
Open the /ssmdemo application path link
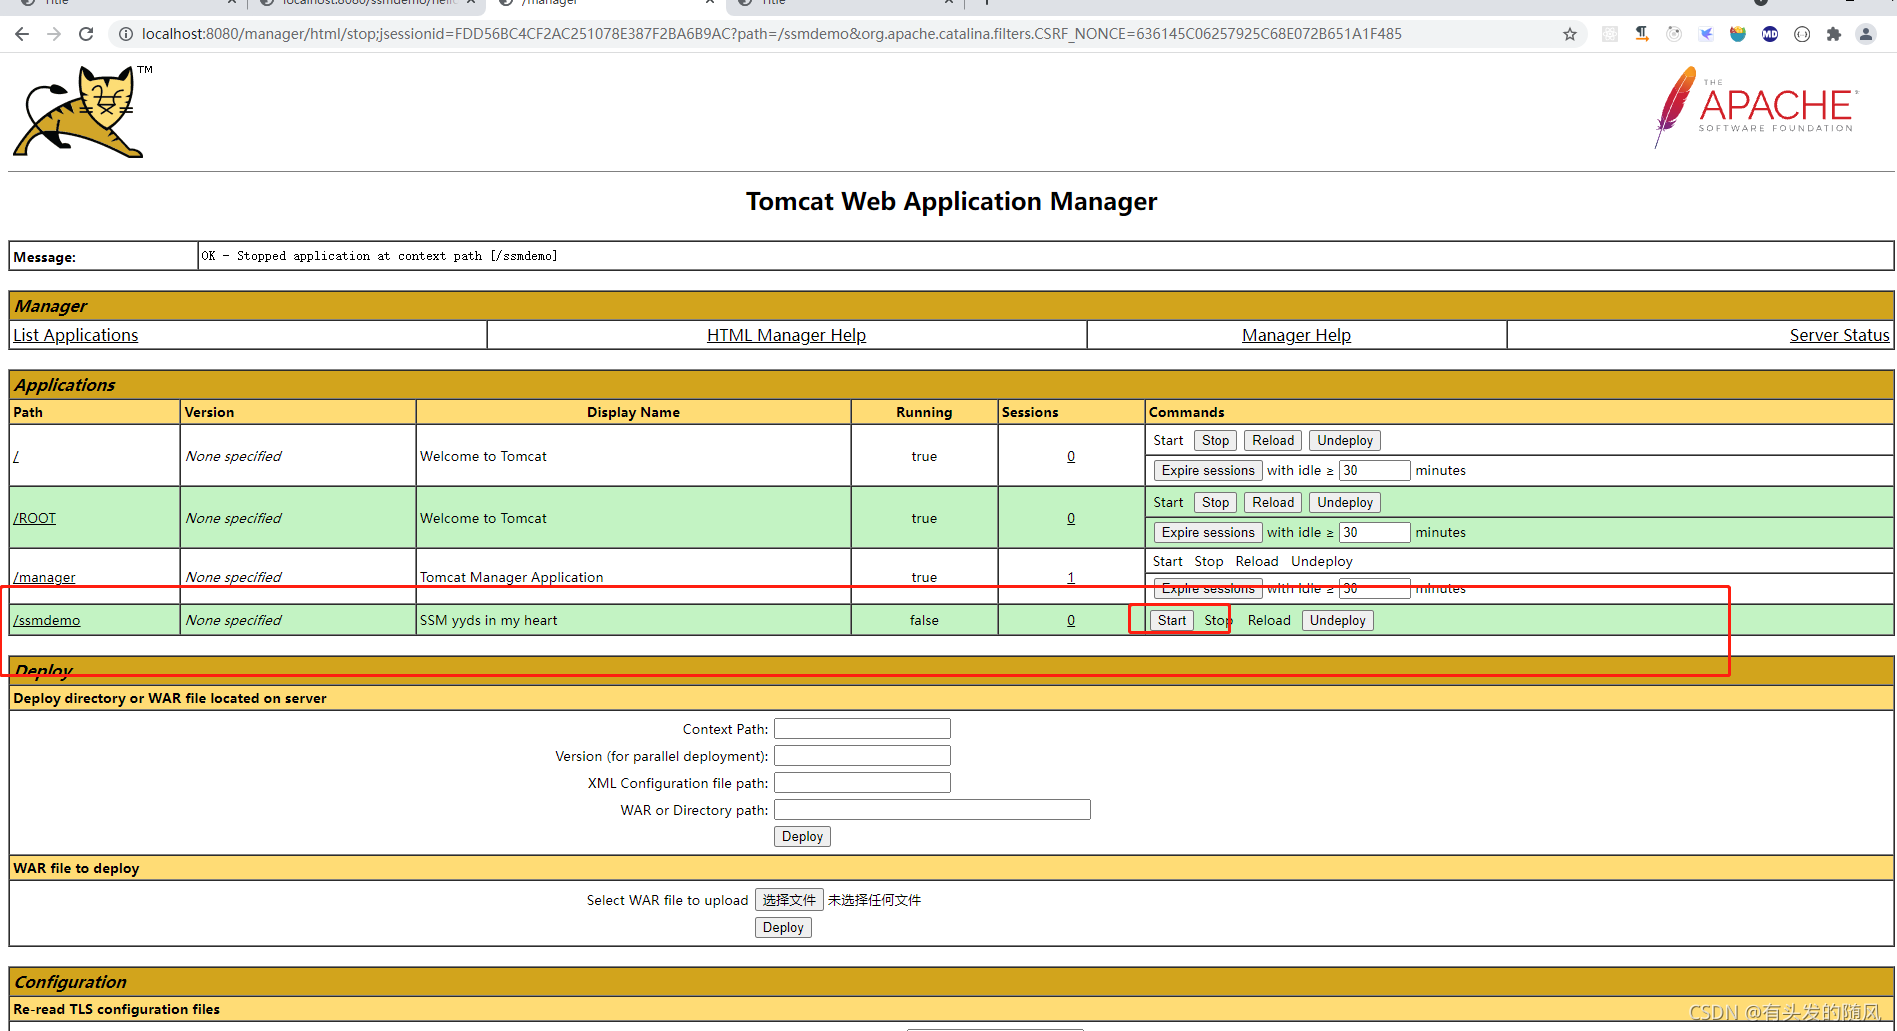click(47, 620)
